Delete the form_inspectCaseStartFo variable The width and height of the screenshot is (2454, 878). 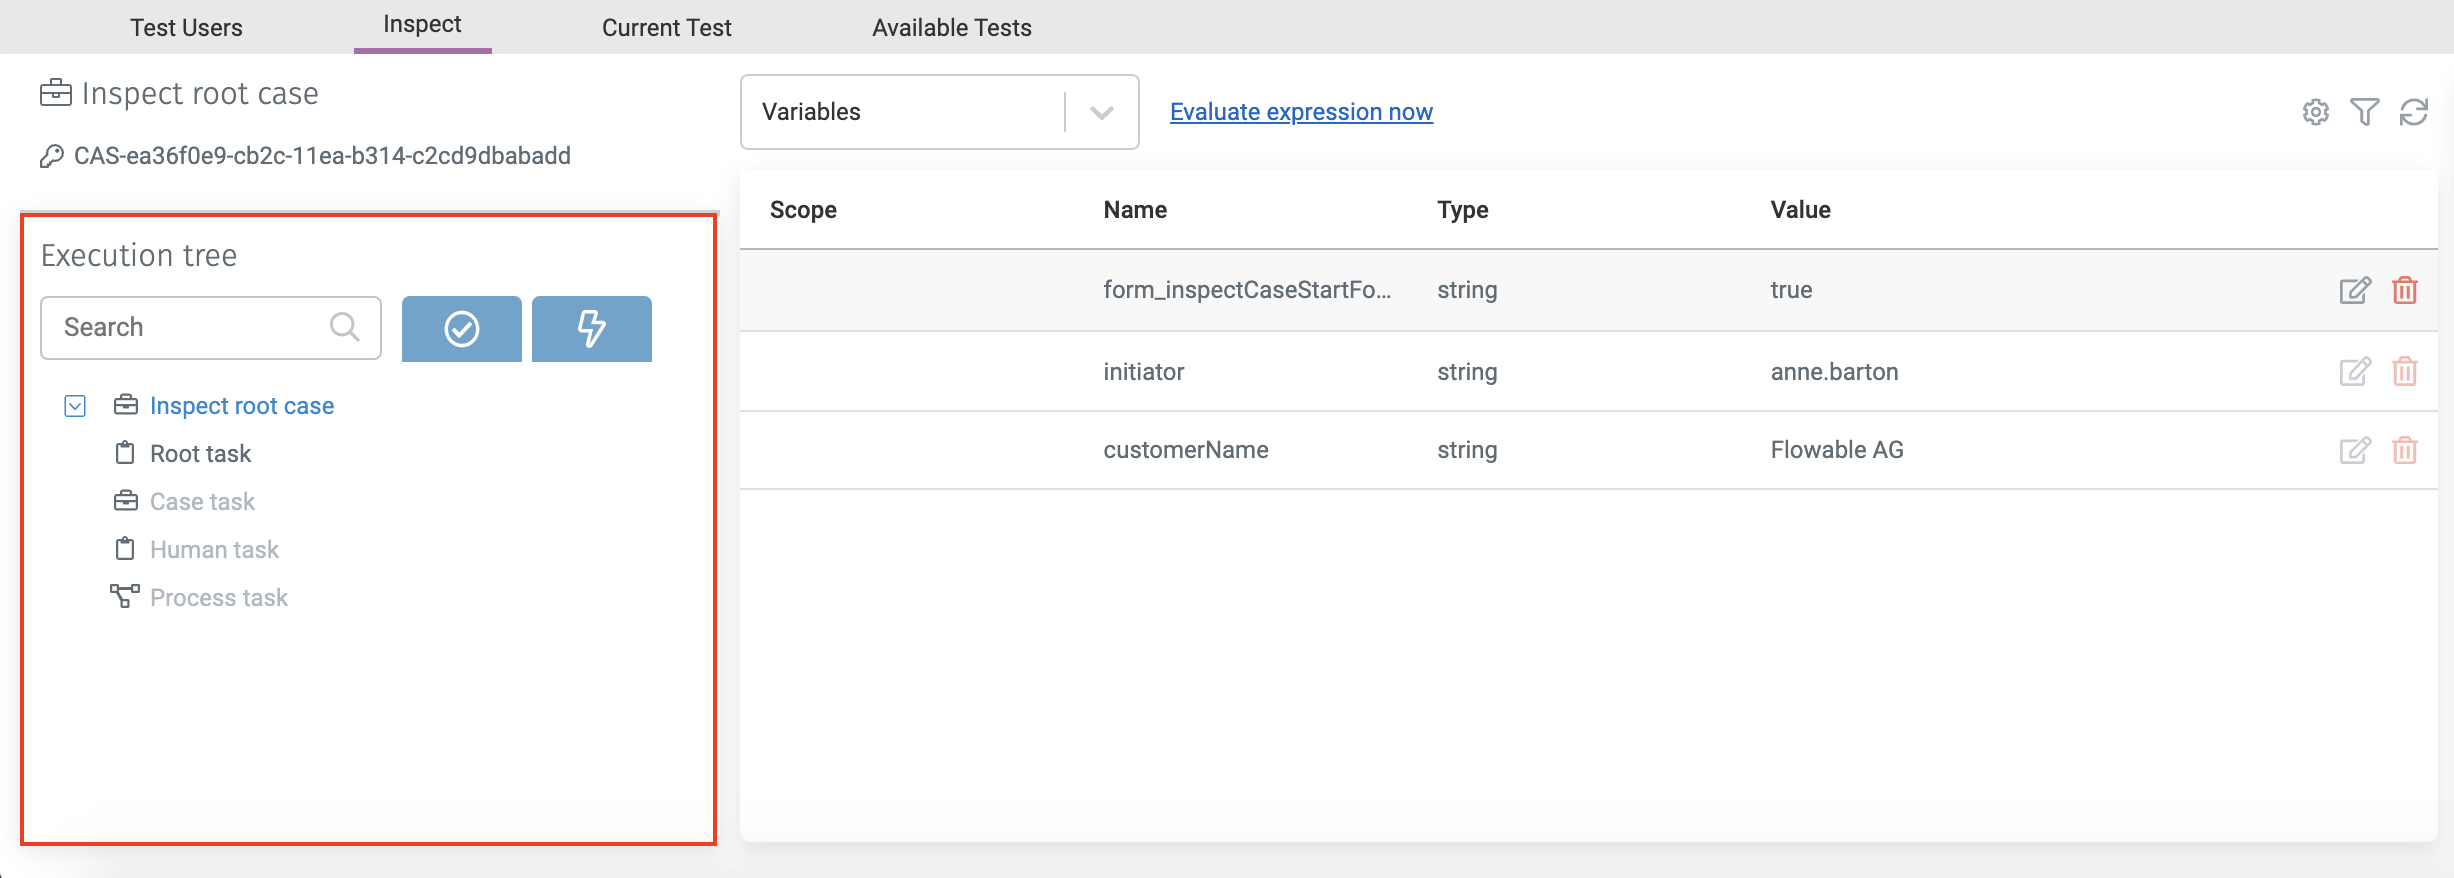pyautogui.click(x=2404, y=290)
